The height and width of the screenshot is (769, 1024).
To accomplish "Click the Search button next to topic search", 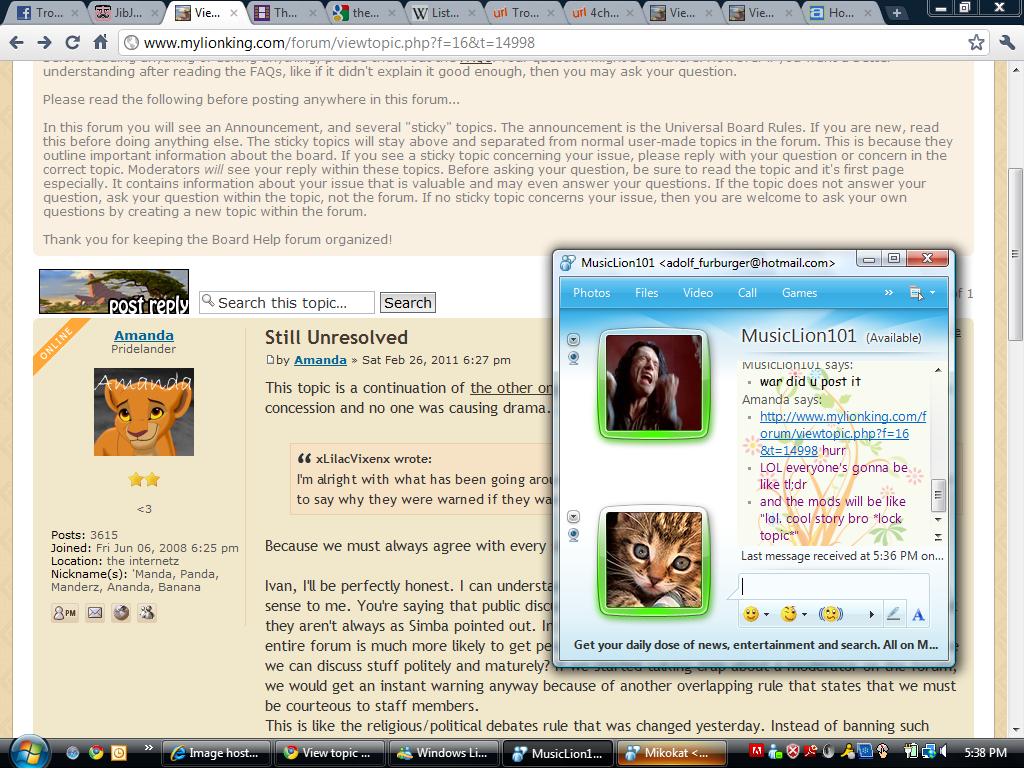I will 407,303.
